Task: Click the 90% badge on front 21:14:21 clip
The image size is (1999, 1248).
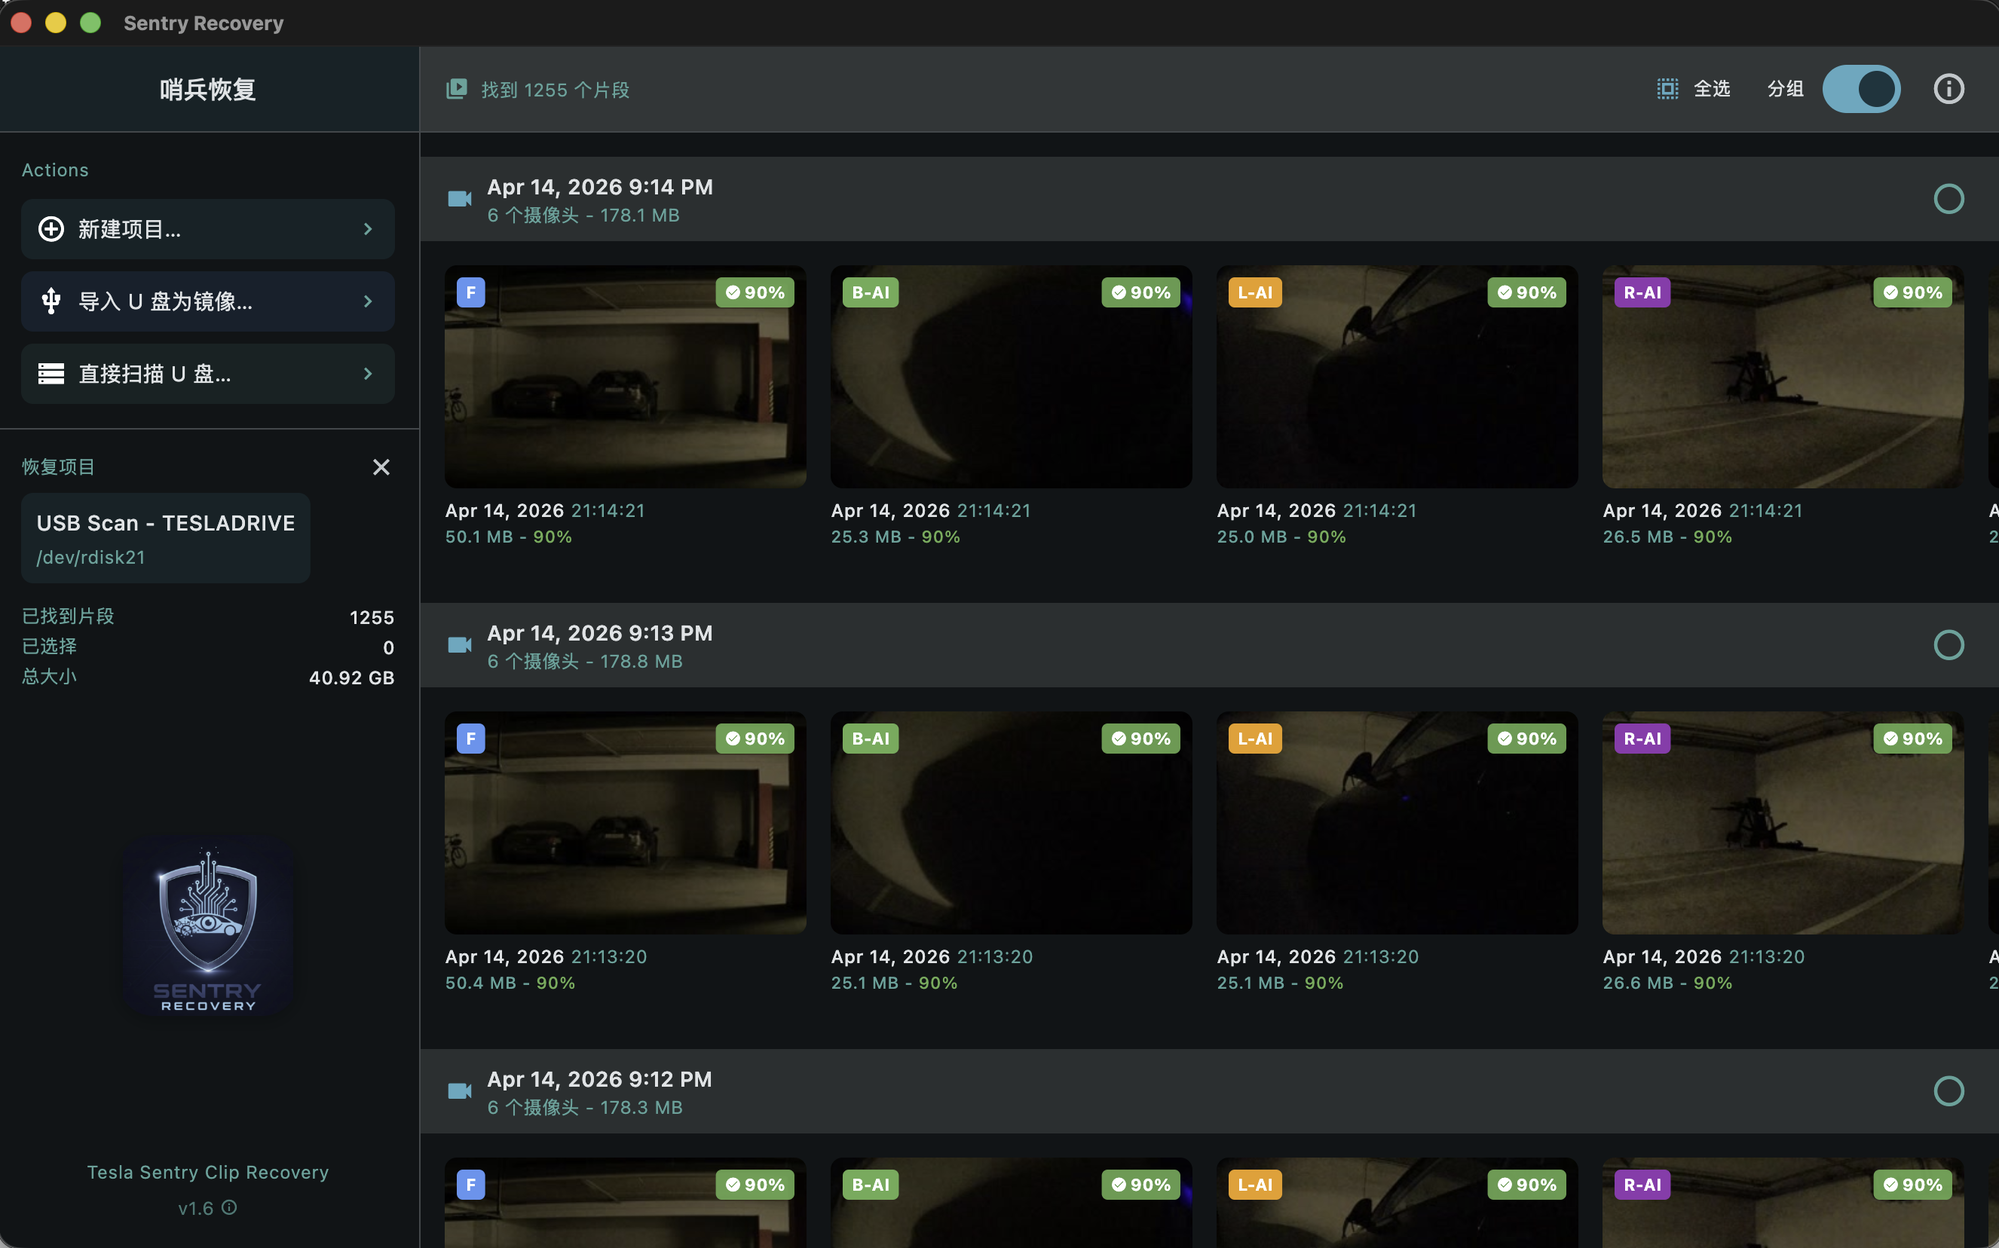Action: 755,292
